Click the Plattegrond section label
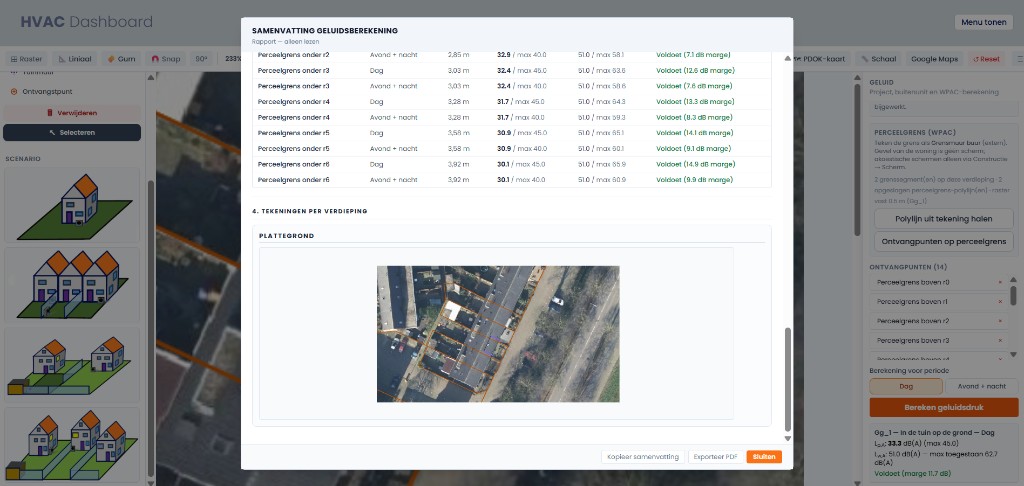 286,236
